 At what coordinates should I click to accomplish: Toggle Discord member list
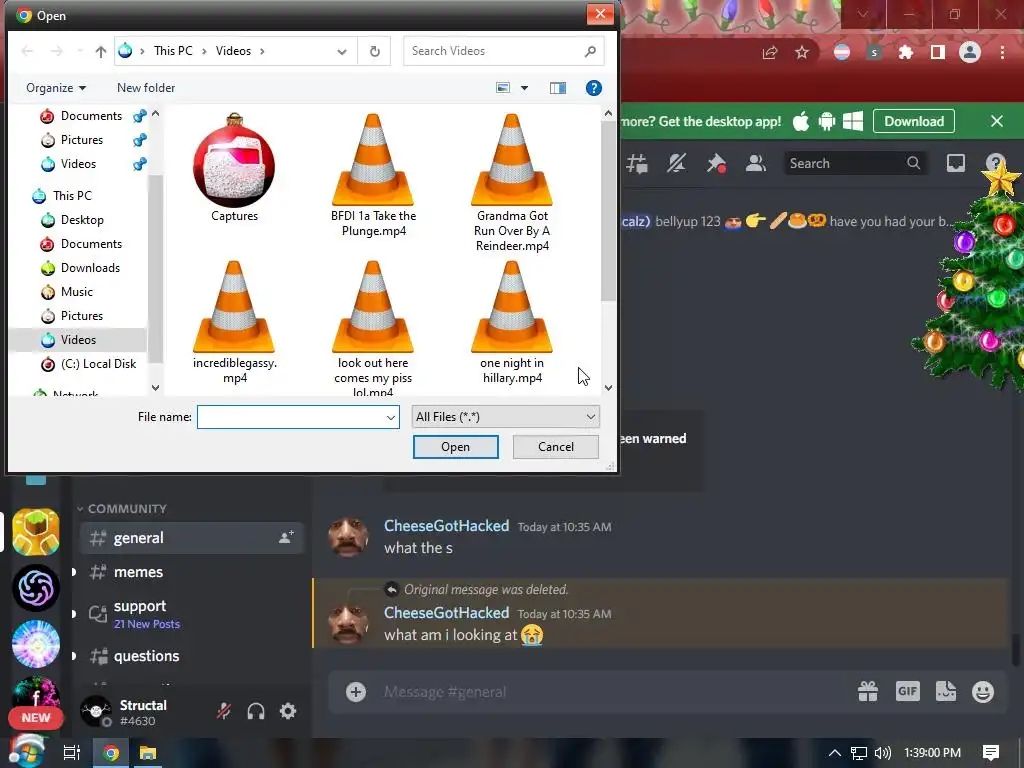pyautogui.click(x=756, y=163)
